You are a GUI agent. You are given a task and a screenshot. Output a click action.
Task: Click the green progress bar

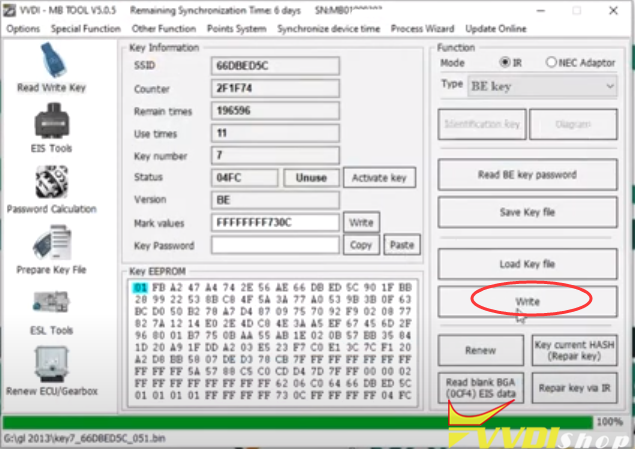pyautogui.click(x=298, y=422)
